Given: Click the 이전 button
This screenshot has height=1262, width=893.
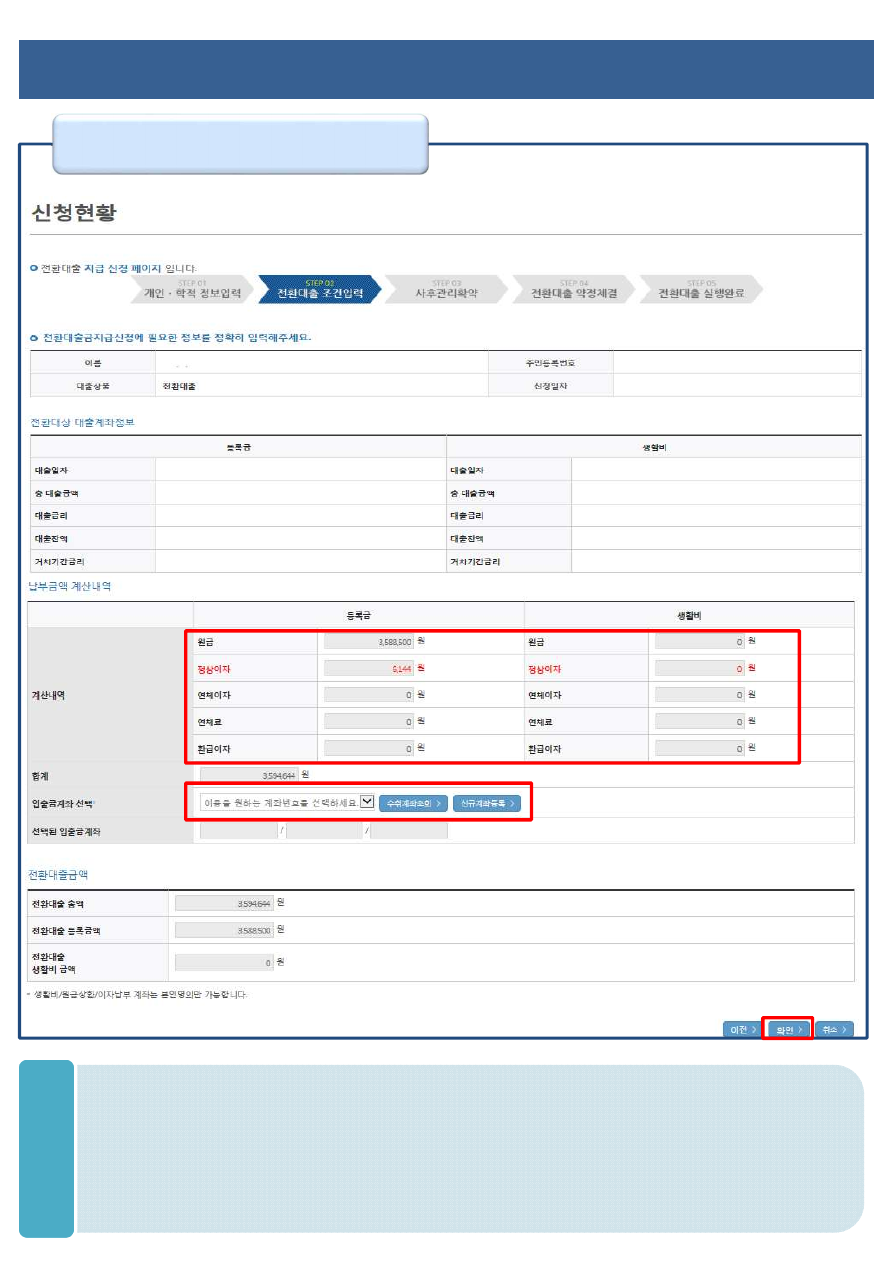Looking at the screenshot, I should [742, 1029].
